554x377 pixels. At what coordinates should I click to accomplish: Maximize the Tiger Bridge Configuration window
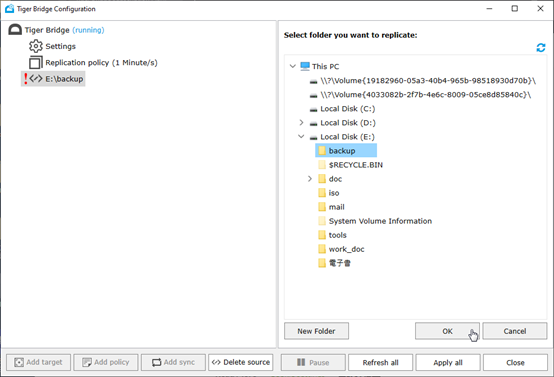pyautogui.click(x=514, y=8)
